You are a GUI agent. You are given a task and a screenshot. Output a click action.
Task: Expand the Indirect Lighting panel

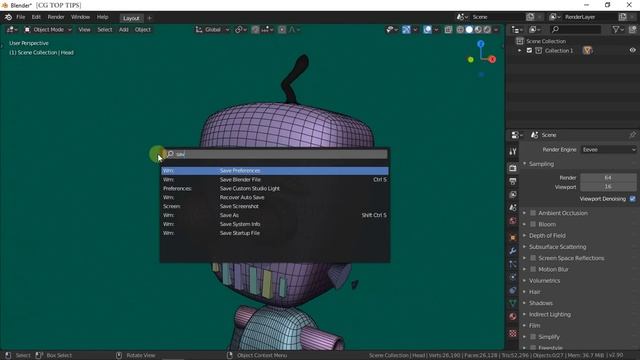[550, 314]
